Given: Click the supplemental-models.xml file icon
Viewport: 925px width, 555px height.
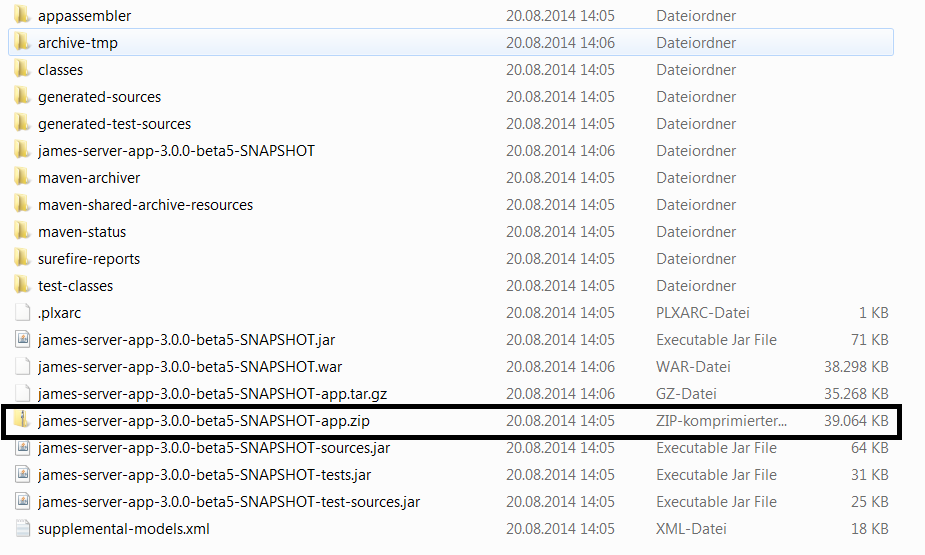Looking at the screenshot, I should point(22,529).
